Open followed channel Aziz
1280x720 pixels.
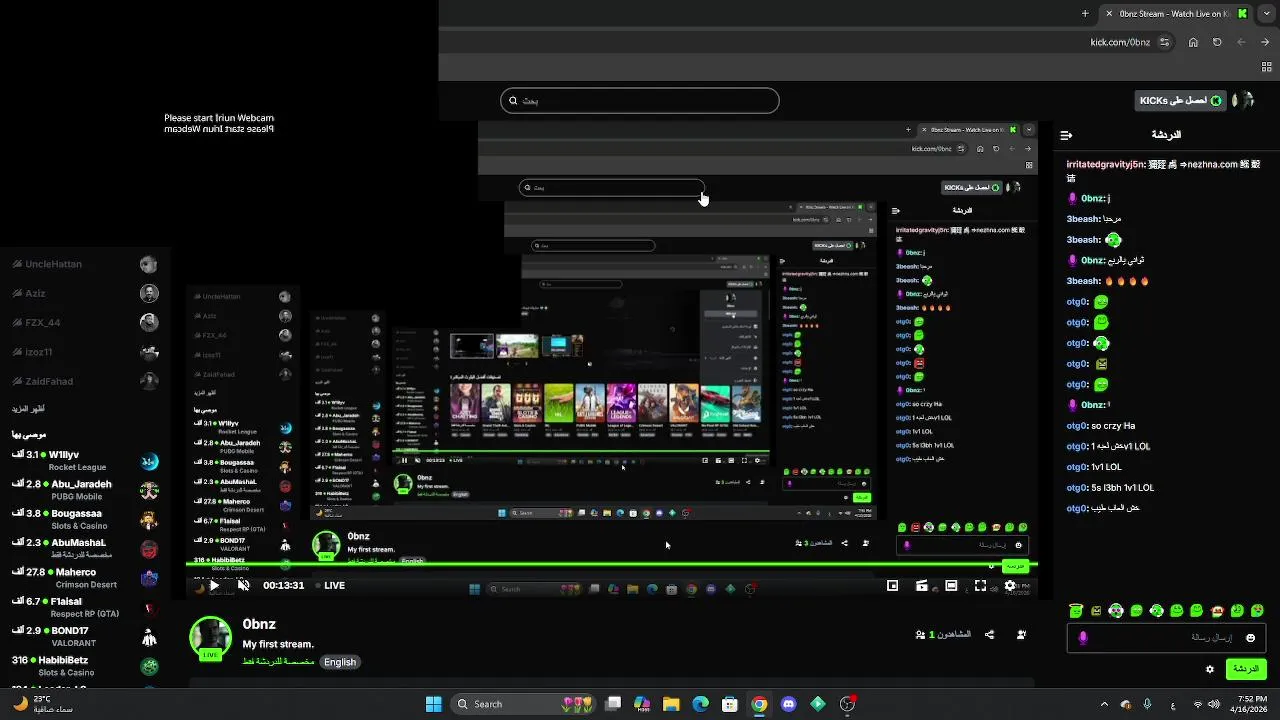click(x=85, y=293)
